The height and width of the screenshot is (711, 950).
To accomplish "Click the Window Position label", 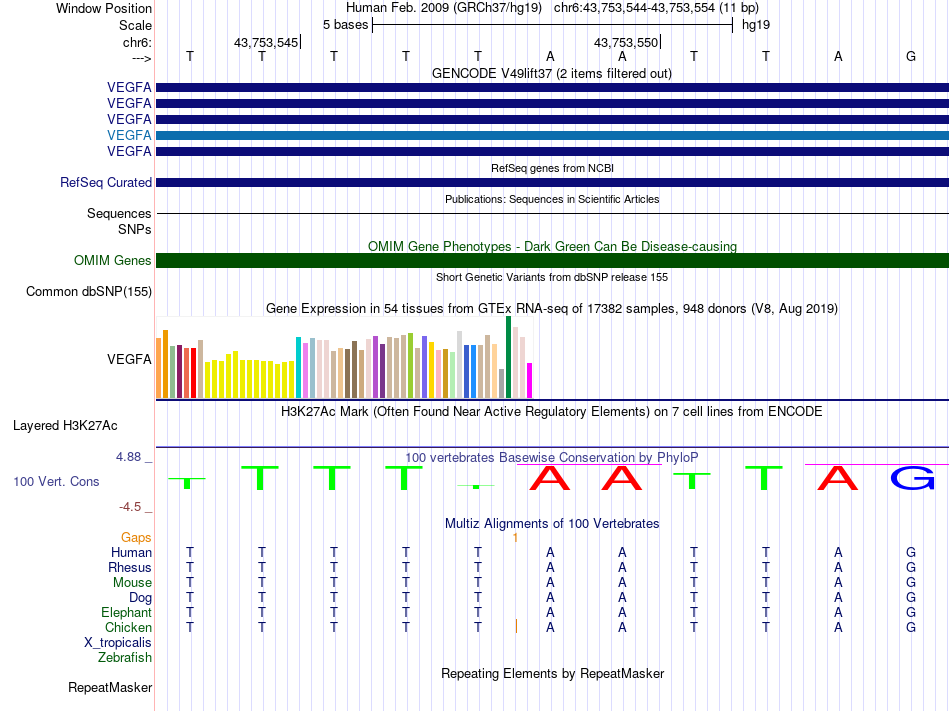I will [x=104, y=8].
